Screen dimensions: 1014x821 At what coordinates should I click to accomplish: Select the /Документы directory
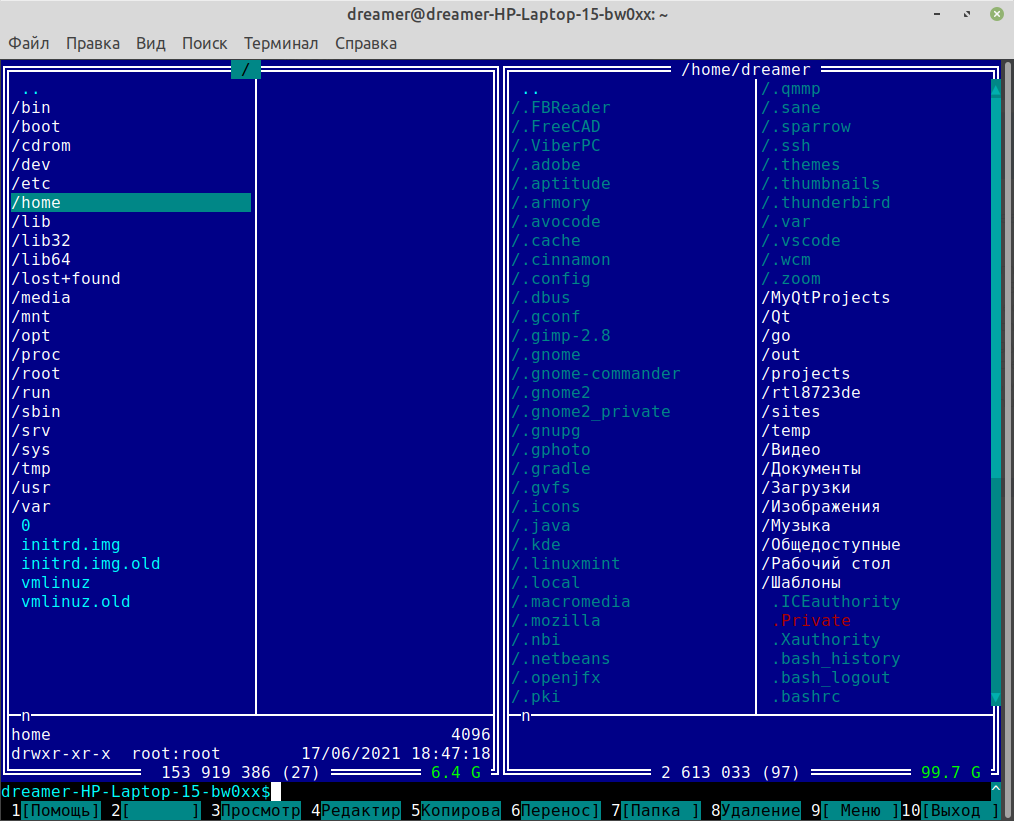click(x=811, y=469)
